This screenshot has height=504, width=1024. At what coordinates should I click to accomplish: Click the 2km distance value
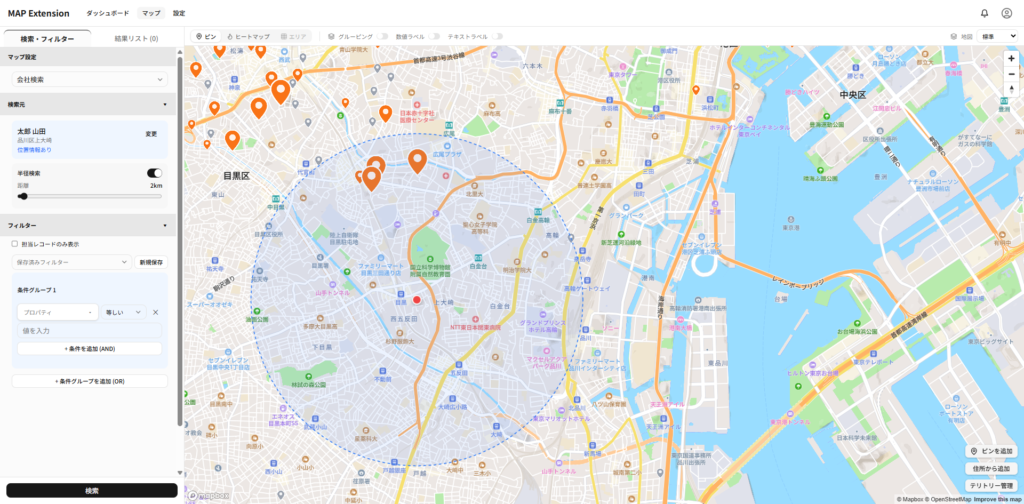(x=155, y=185)
